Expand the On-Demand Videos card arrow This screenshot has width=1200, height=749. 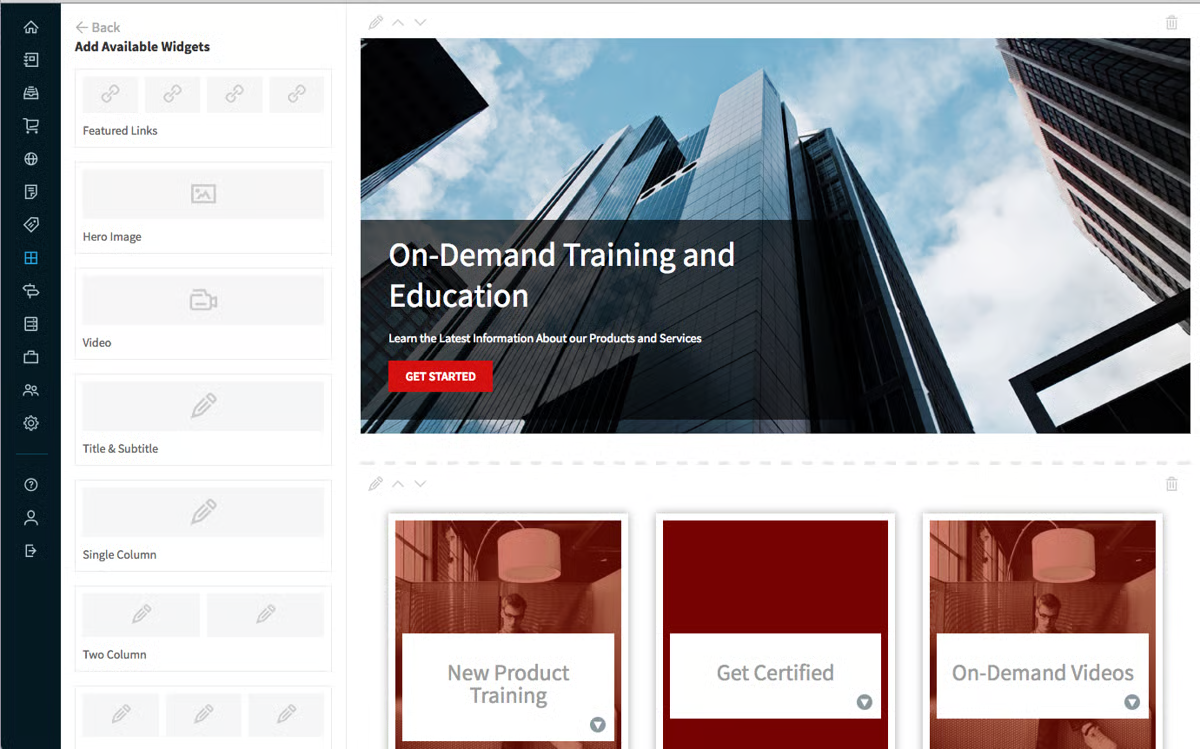click(x=1131, y=702)
